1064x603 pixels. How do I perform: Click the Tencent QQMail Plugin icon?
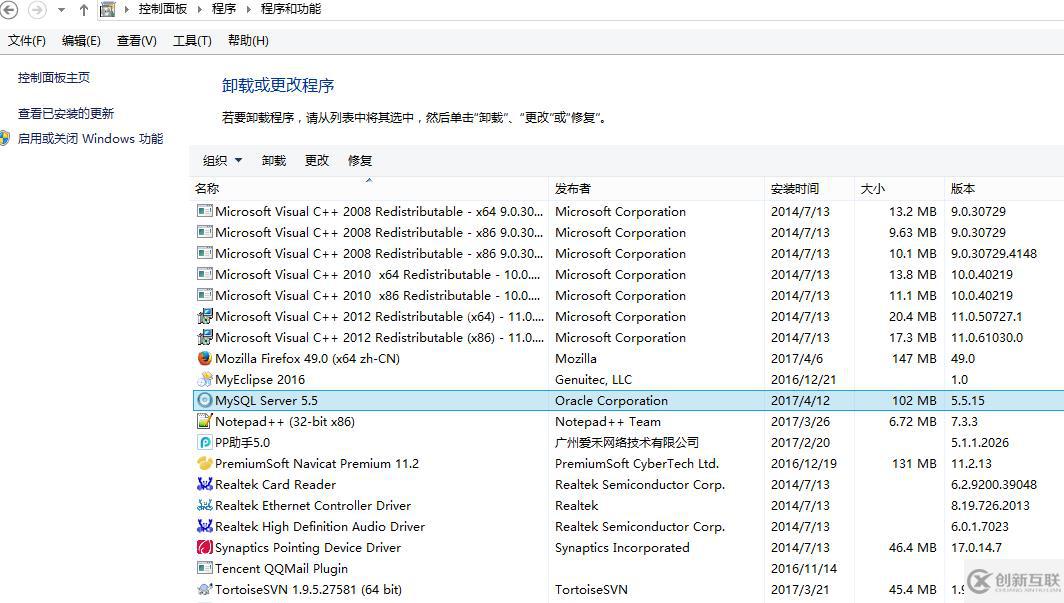[204, 568]
